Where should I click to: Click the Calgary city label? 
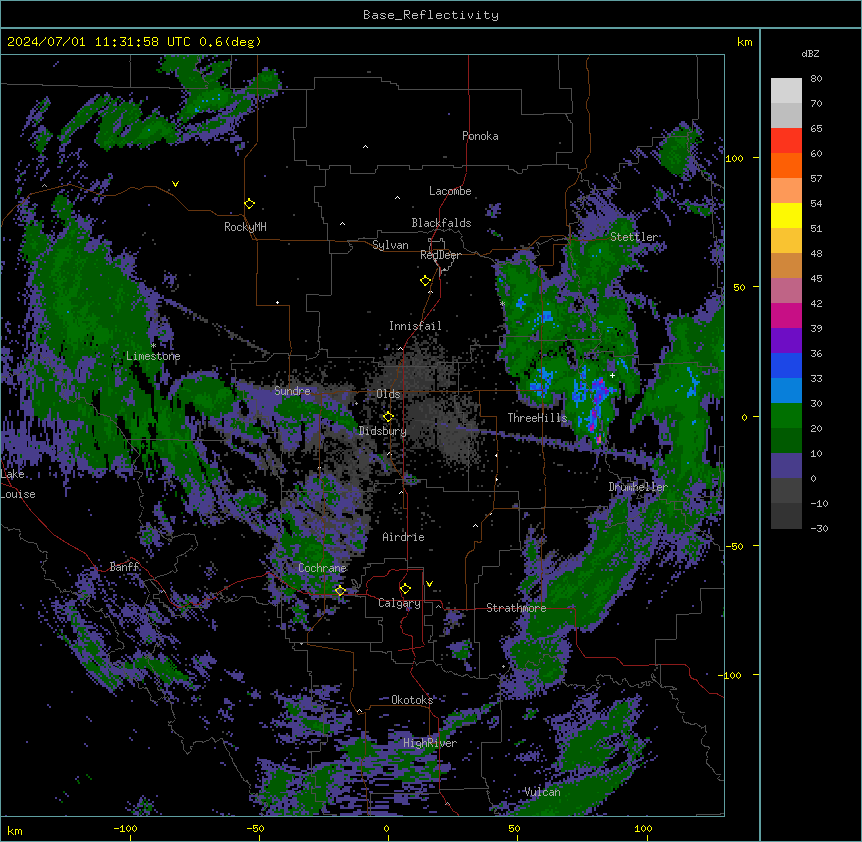coord(399,603)
